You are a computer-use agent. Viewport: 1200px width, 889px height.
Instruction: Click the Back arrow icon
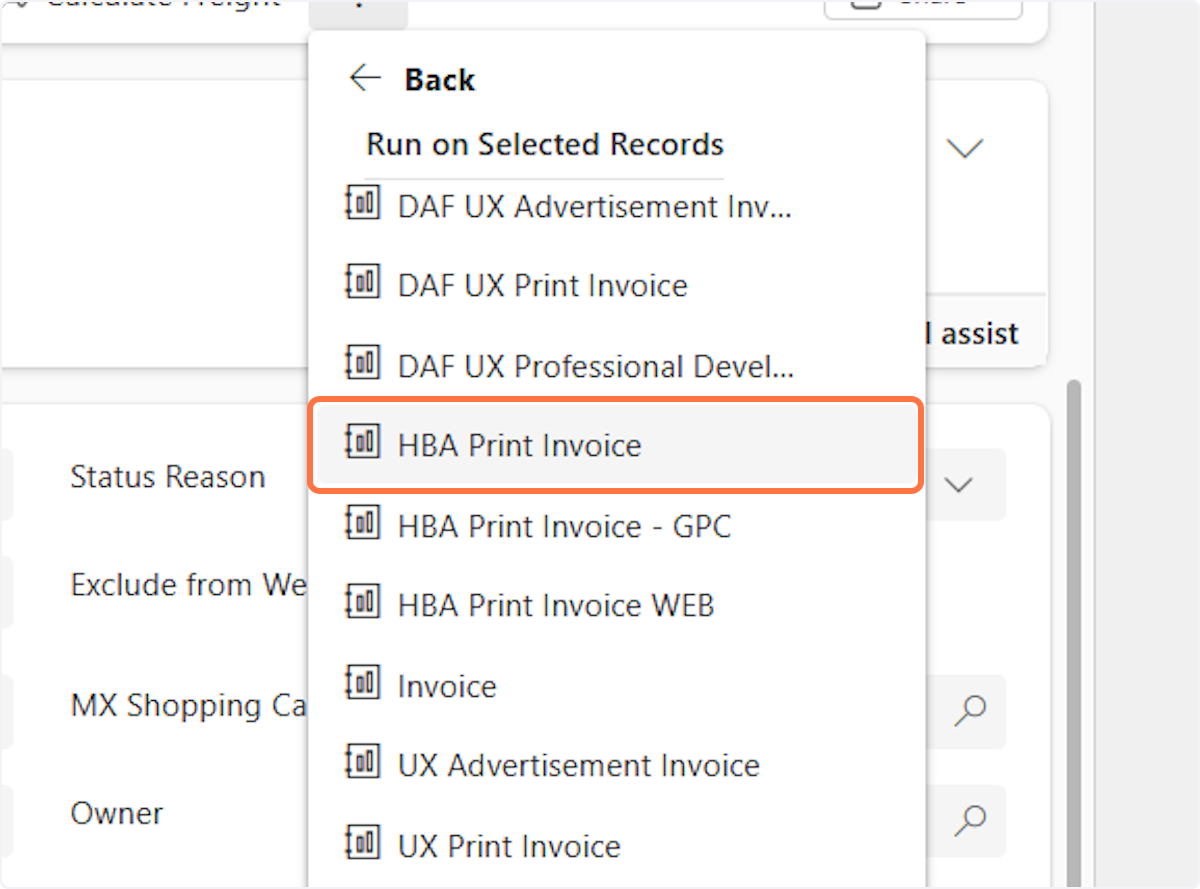pos(366,79)
